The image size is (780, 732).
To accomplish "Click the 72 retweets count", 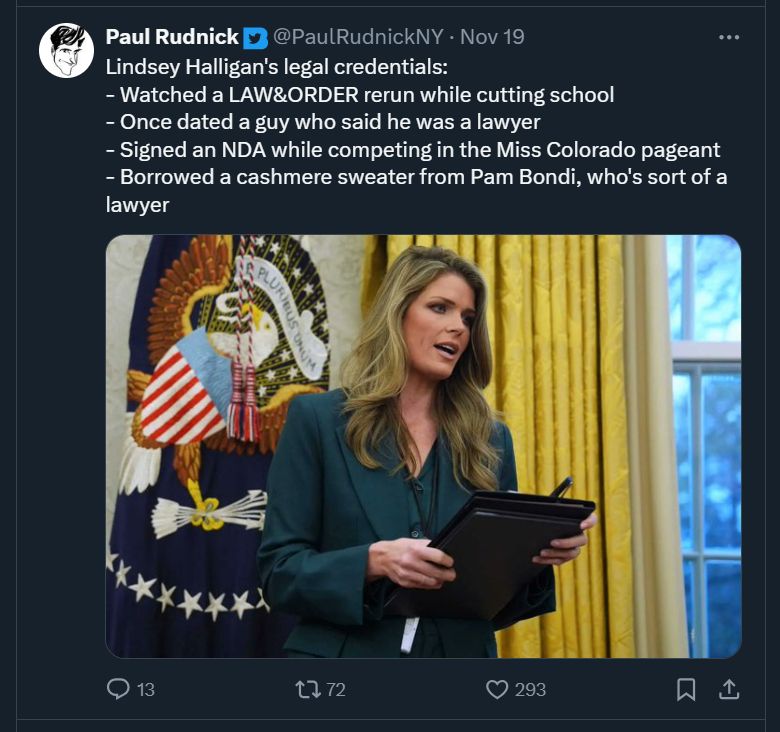I will (336, 690).
